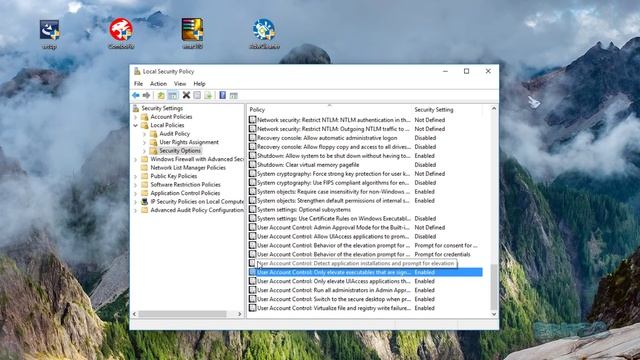Click policy list scrollbar up arrow
The height and width of the screenshot is (360, 640).
pos(494,109)
